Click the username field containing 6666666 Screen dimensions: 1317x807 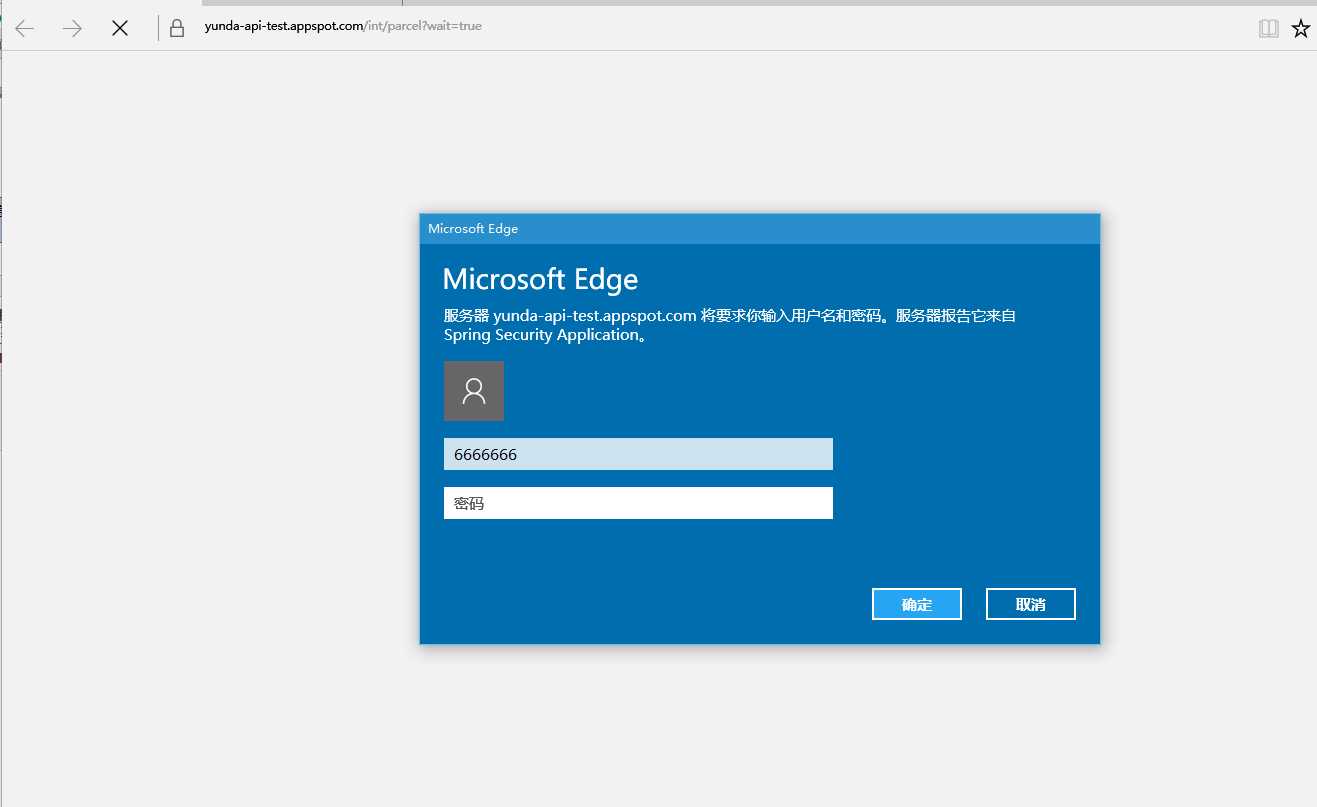click(x=638, y=454)
